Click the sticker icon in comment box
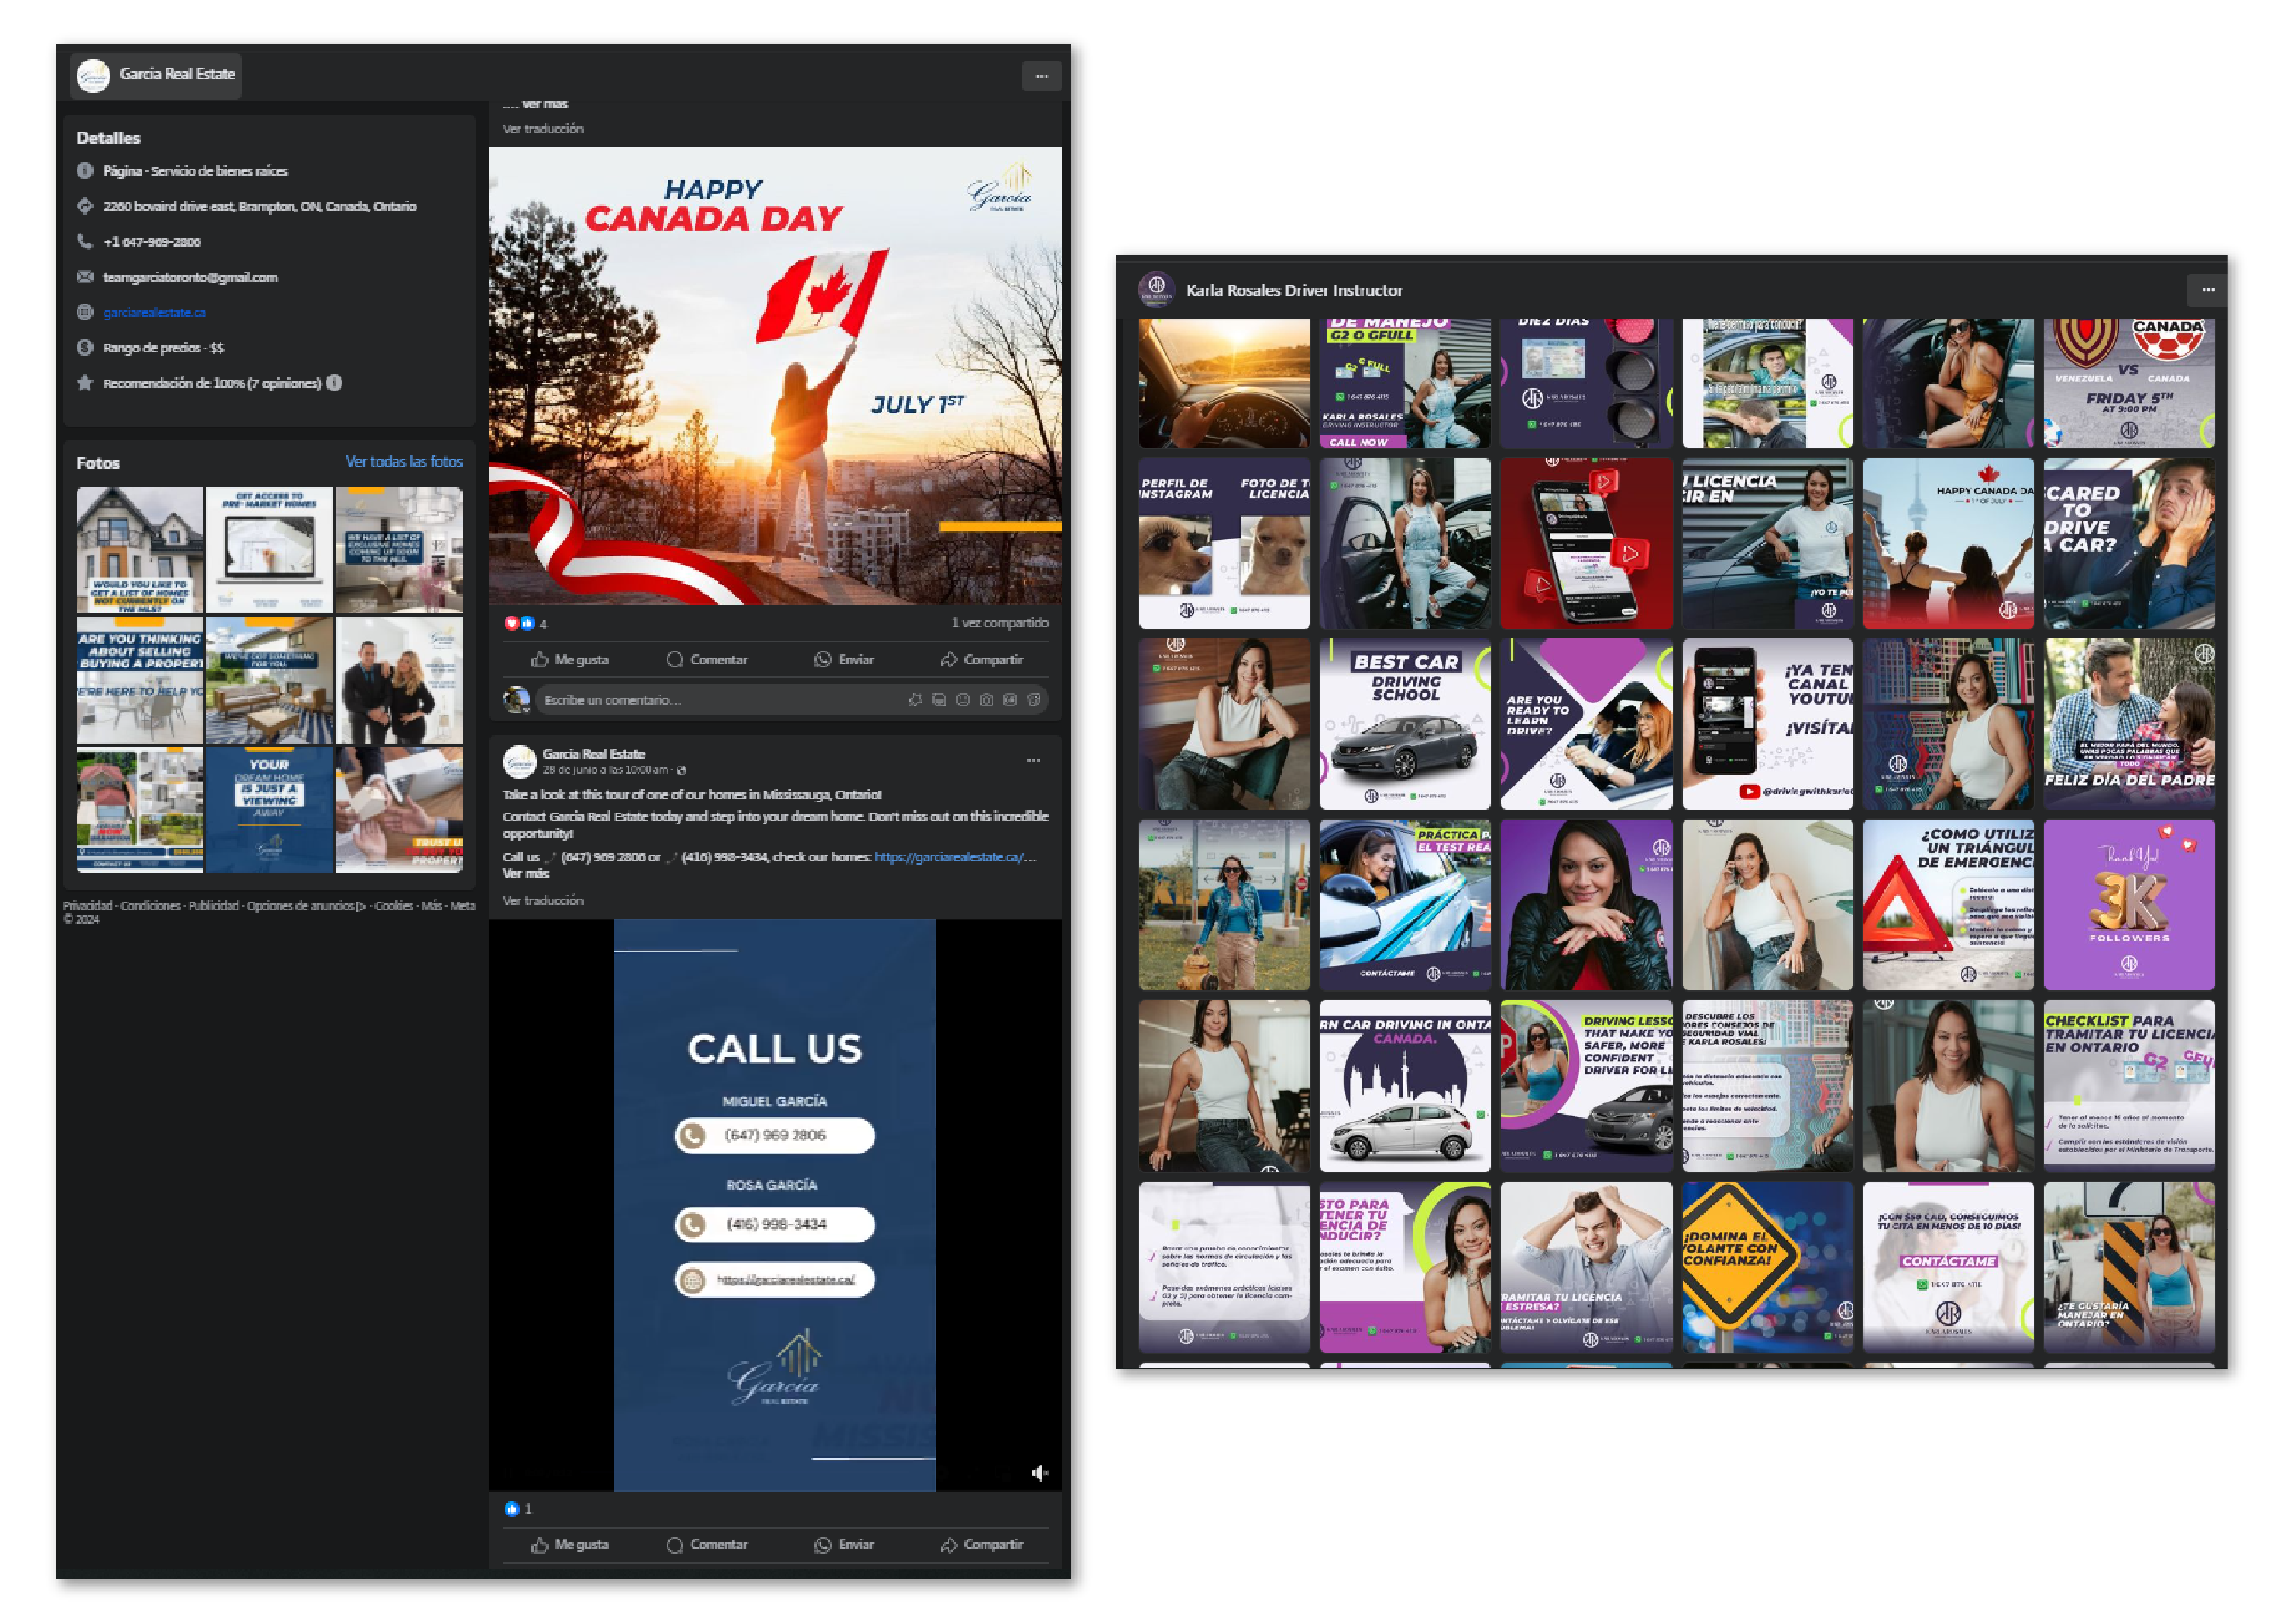This screenshot has height=1624, width=2284. coord(1034,700)
